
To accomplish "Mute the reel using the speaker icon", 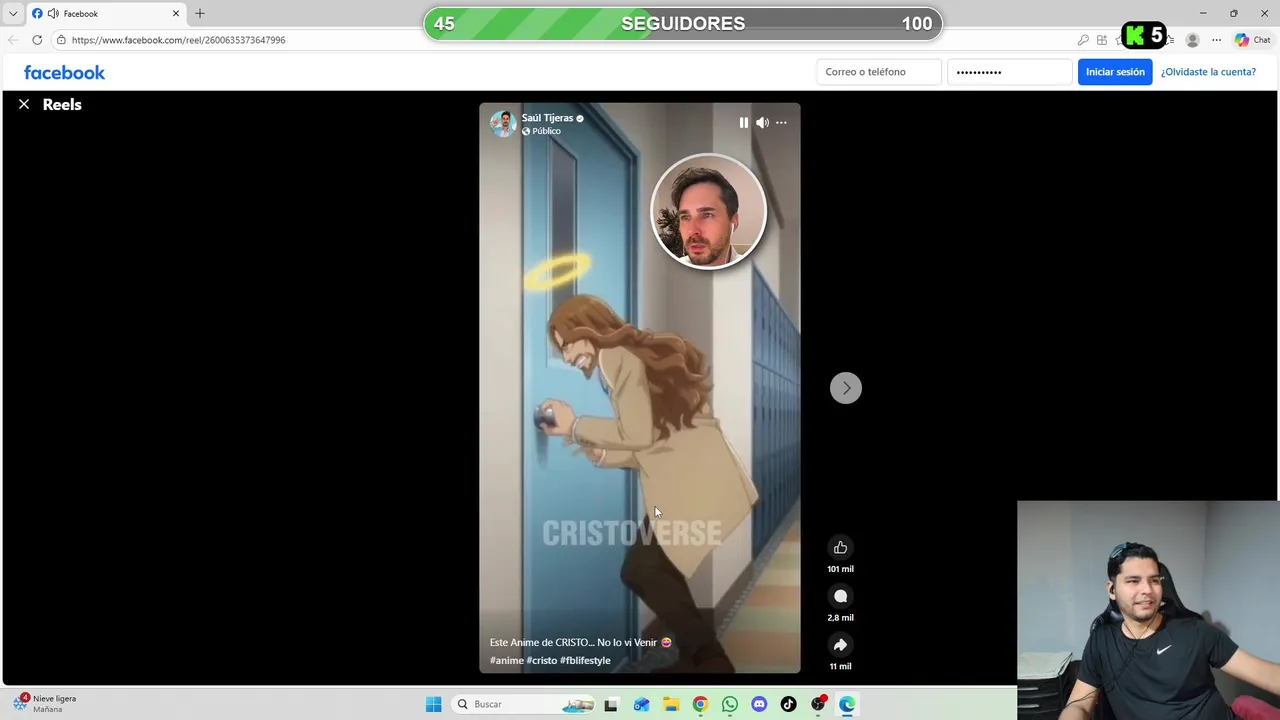I will (x=762, y=122).
